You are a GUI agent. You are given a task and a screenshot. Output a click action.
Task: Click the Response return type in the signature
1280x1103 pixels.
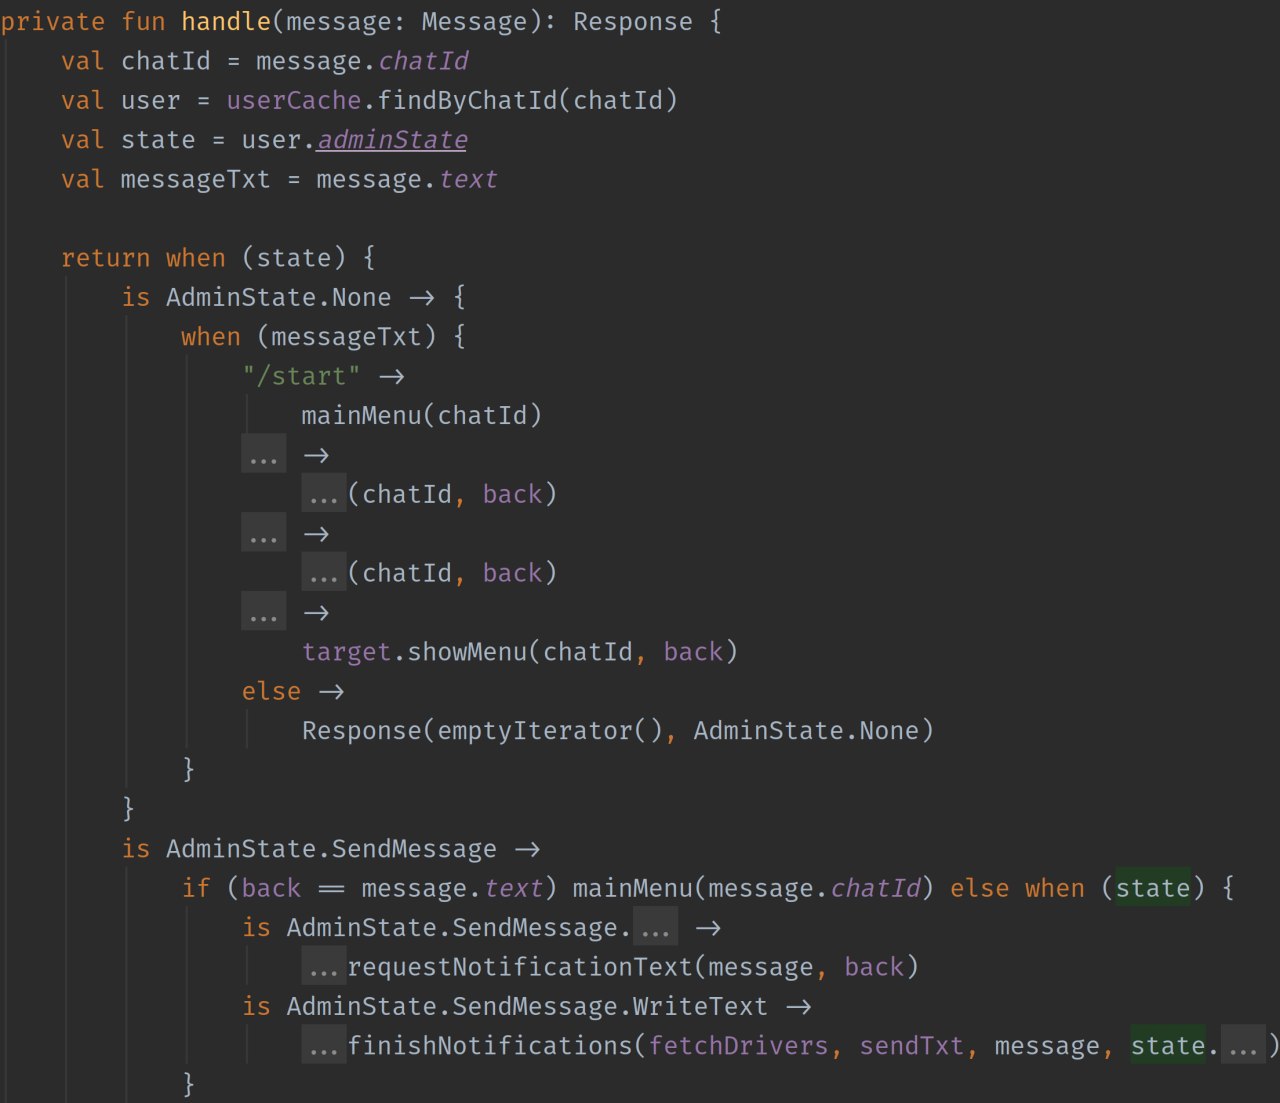(x=632, y=22)
